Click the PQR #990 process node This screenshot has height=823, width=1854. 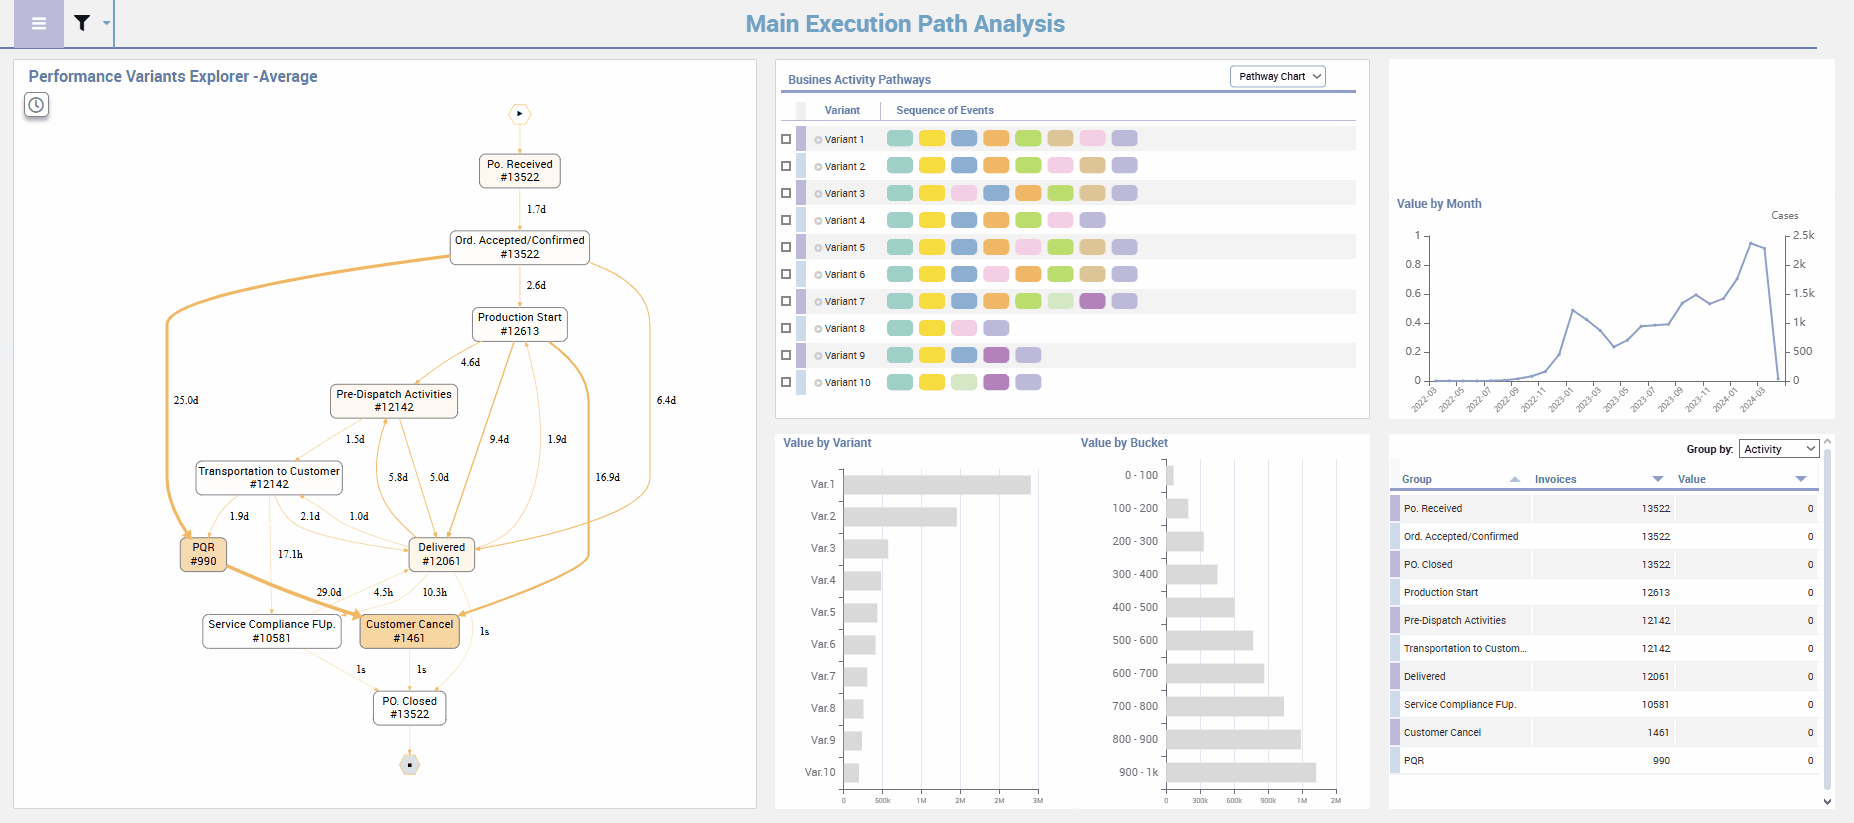pyautogui.click(x=203, y=554)
